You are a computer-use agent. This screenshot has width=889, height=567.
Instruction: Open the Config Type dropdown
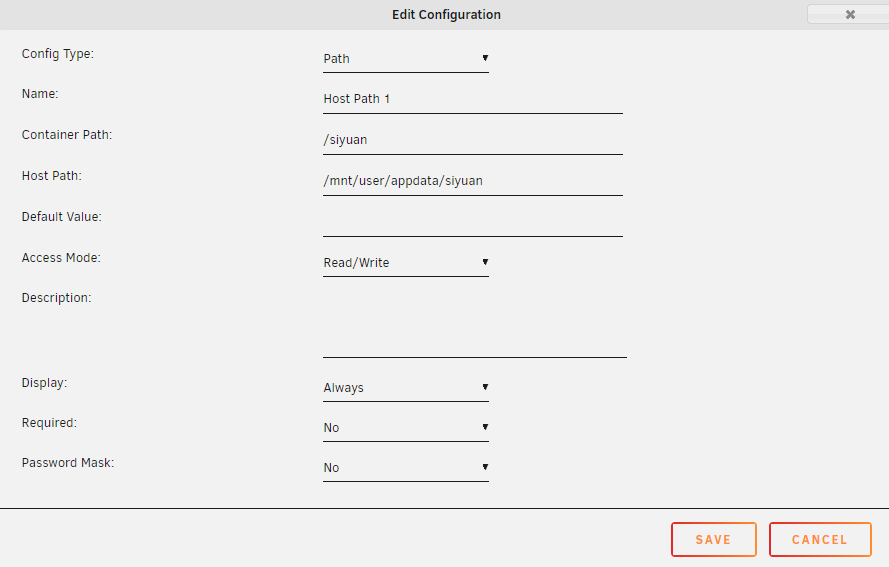click(x=405, y=59)
